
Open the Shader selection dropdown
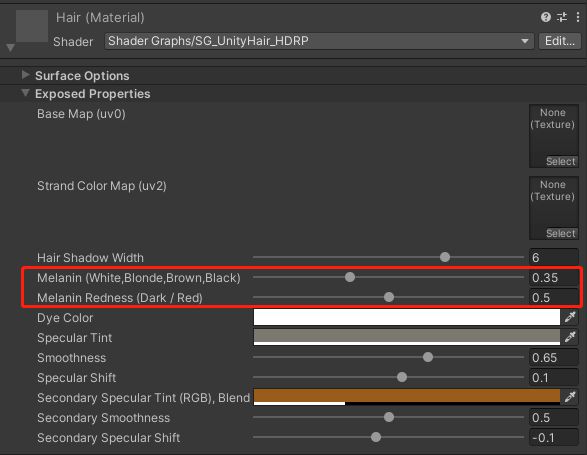tap(319, 41)
